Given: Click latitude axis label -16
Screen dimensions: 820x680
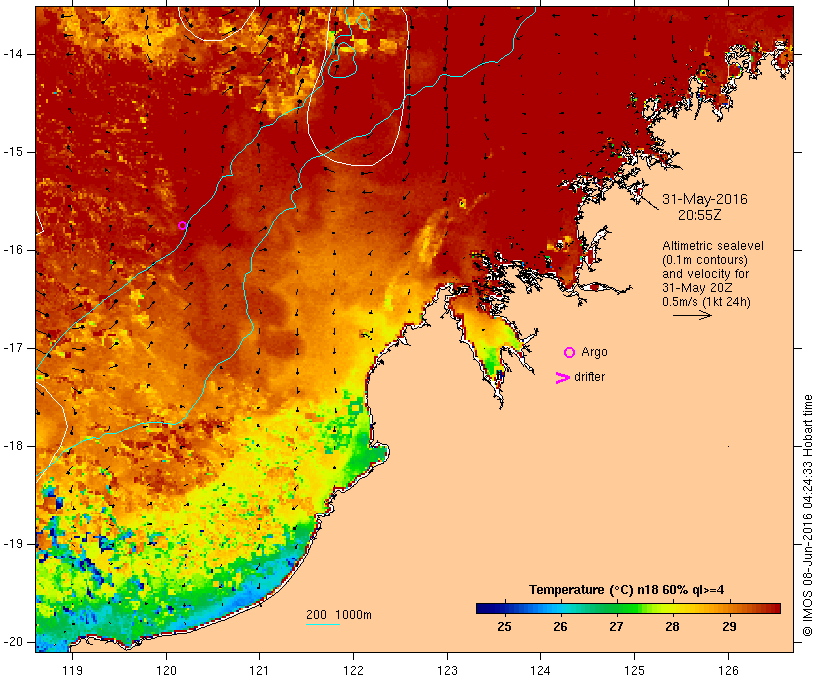Looking at the screenshot, I should point(13,250).
